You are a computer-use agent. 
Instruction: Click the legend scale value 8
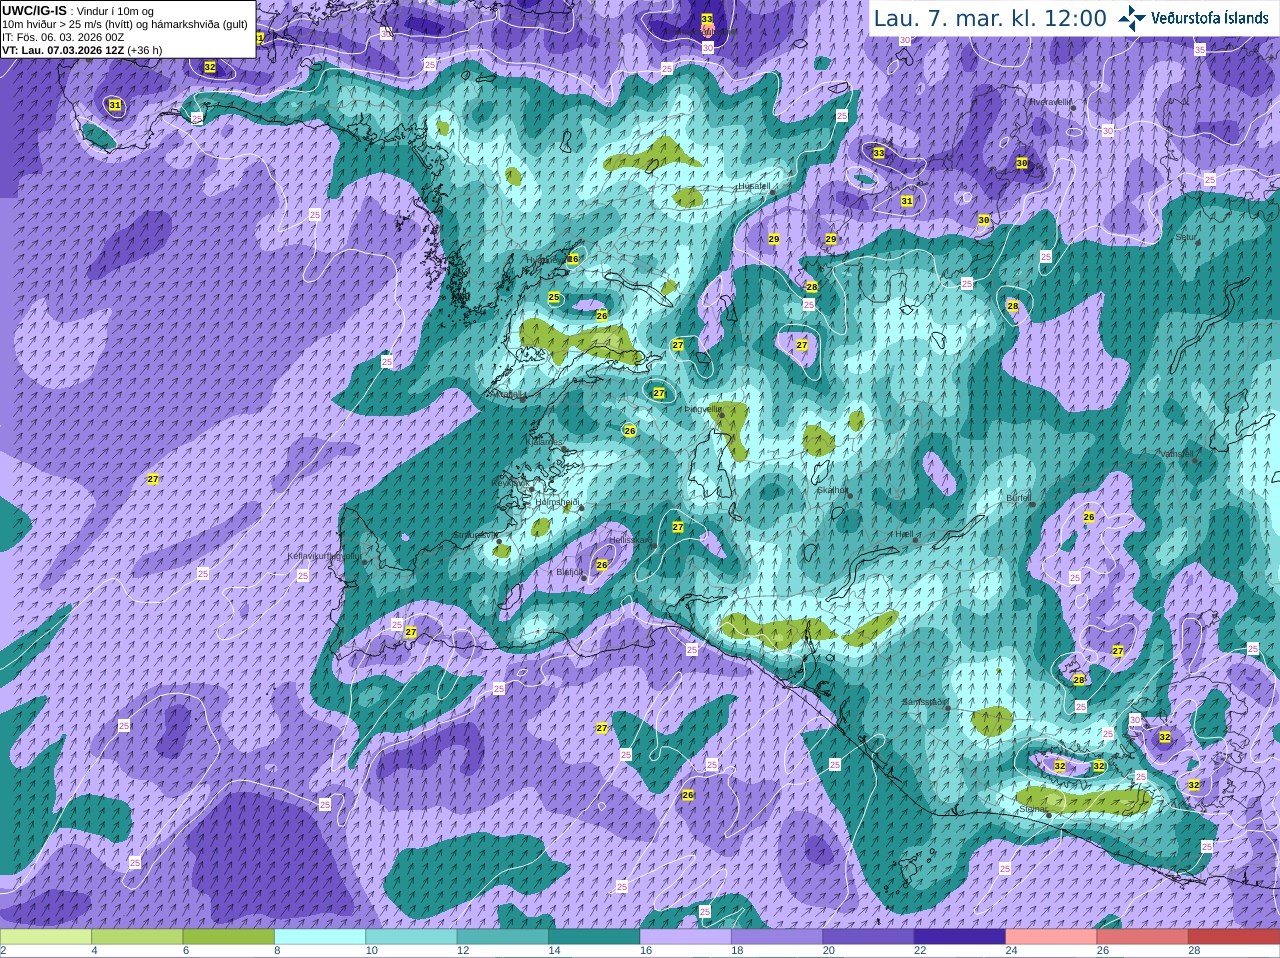click(x=278, y=951)
